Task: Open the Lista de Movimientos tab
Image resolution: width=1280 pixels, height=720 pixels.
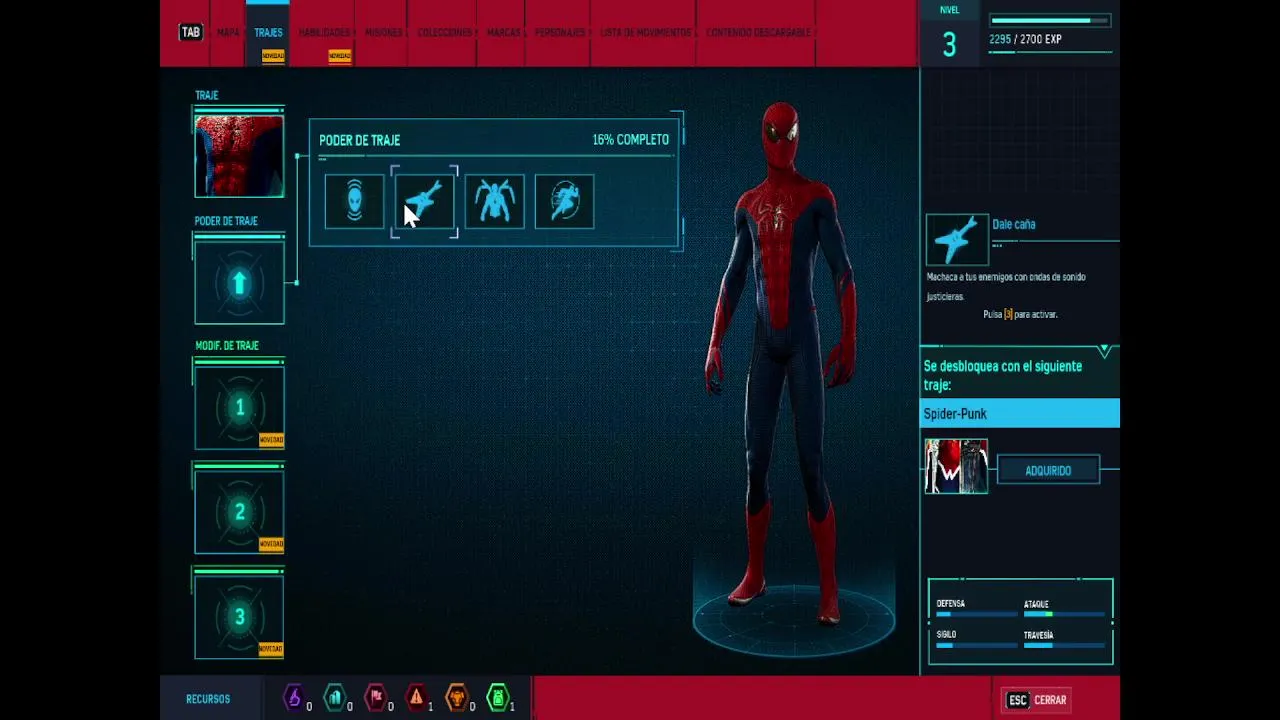Action: [x=645, y=33]
